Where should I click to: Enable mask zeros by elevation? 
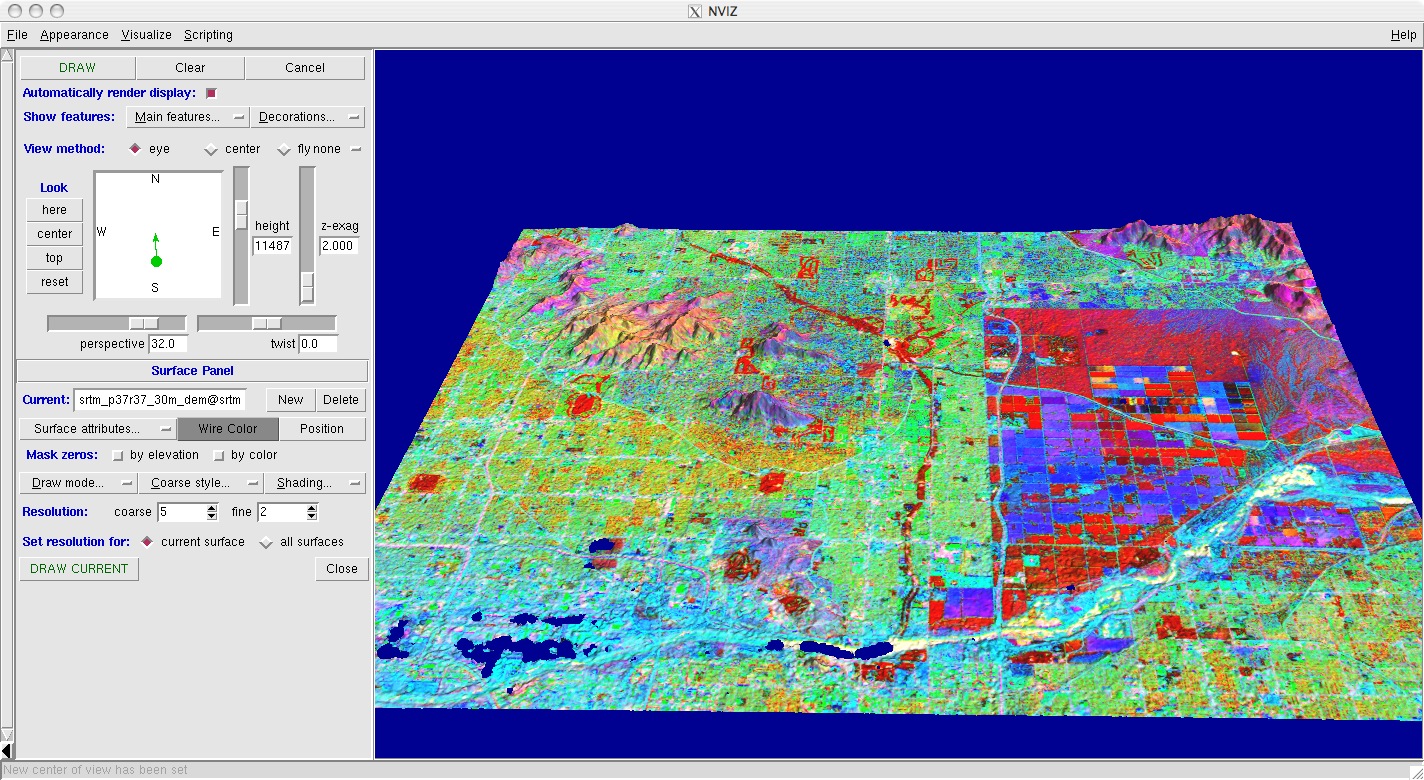click(118, 456)
